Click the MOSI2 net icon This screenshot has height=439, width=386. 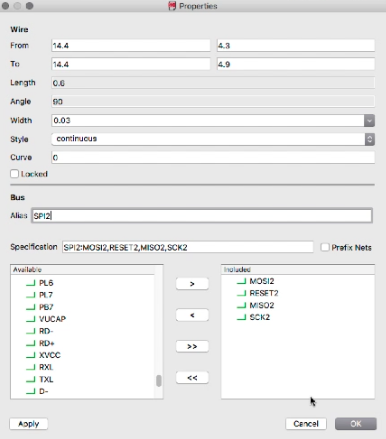coord(242,282)
